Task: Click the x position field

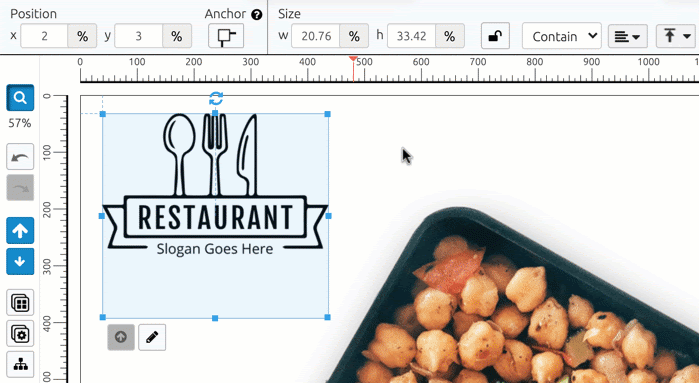Action: (44, 36)
